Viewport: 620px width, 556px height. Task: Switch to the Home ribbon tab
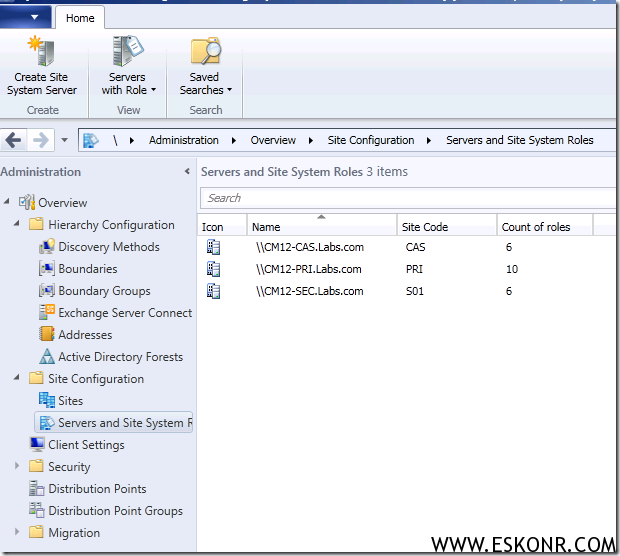(x=80, y=18)
